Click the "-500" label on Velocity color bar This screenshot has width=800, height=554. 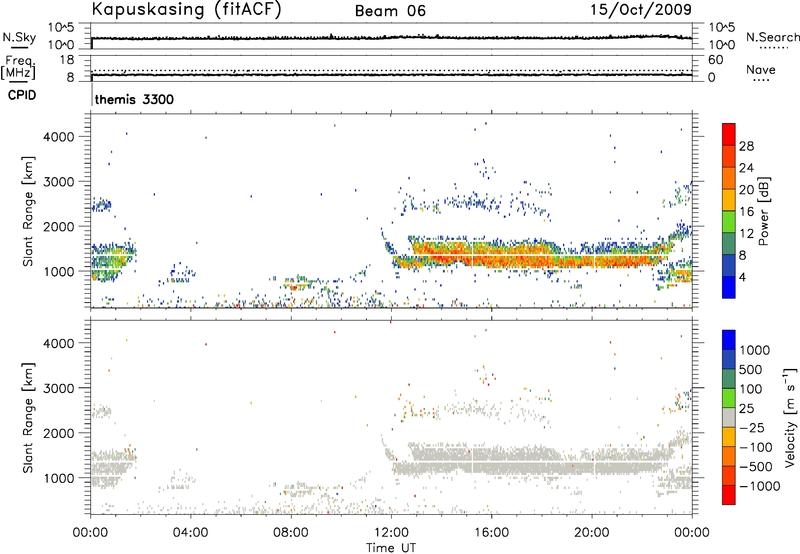[756, 467]
